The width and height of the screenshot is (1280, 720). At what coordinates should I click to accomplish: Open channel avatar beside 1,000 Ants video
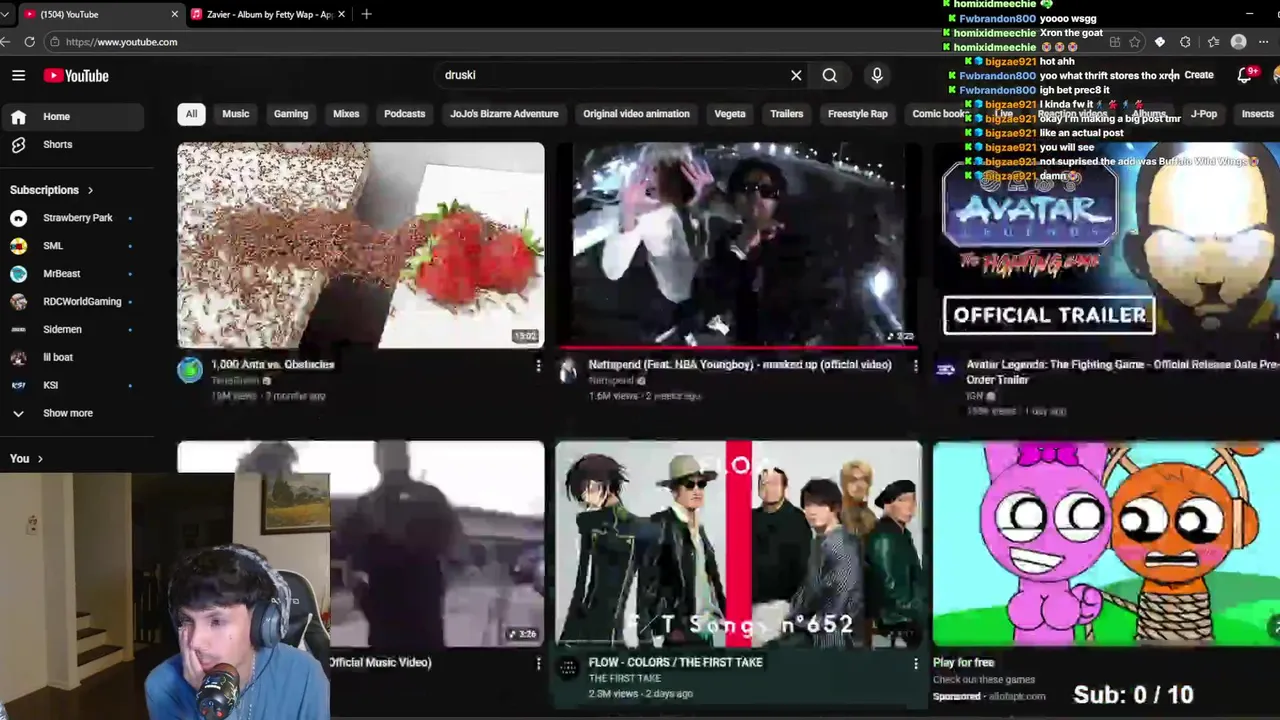(190, 371)
